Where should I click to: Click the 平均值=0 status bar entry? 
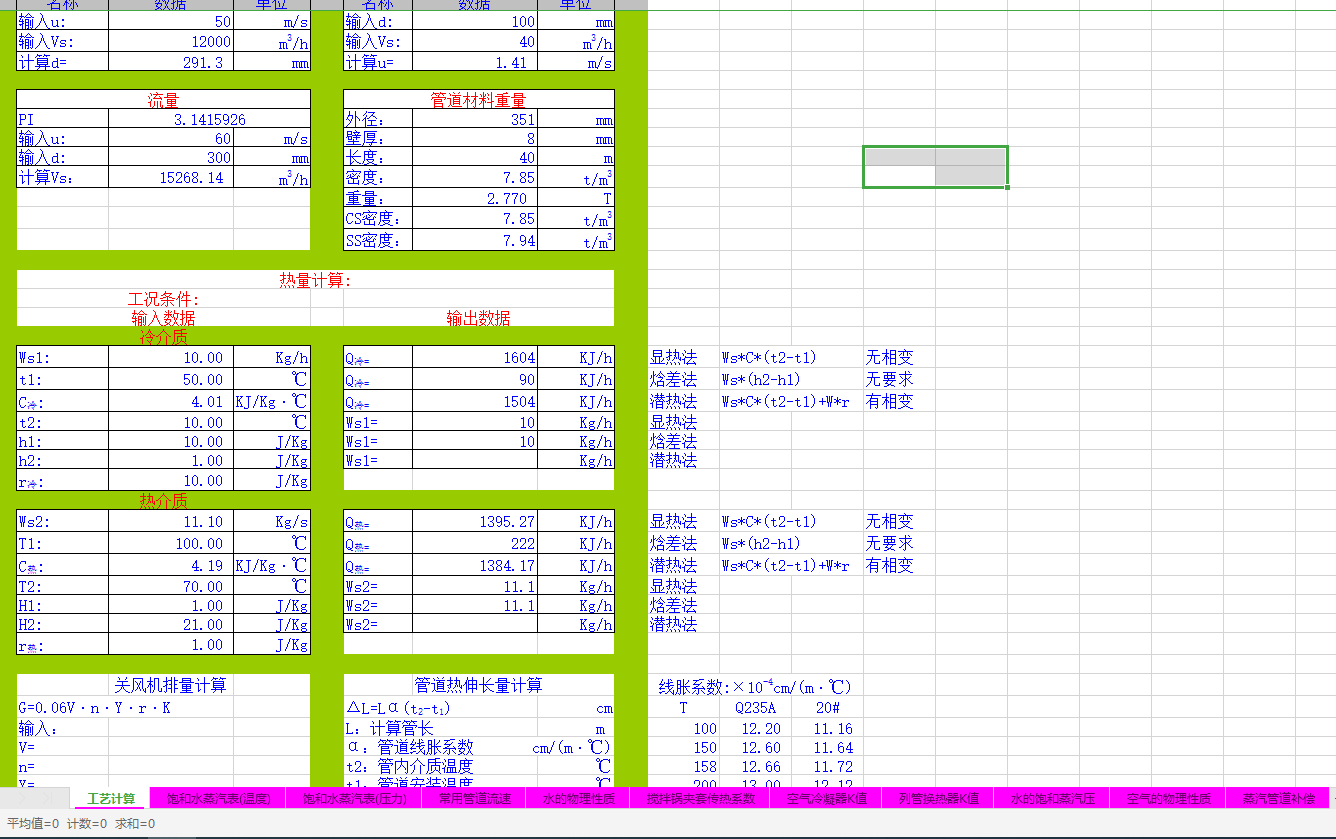point(33,824)
